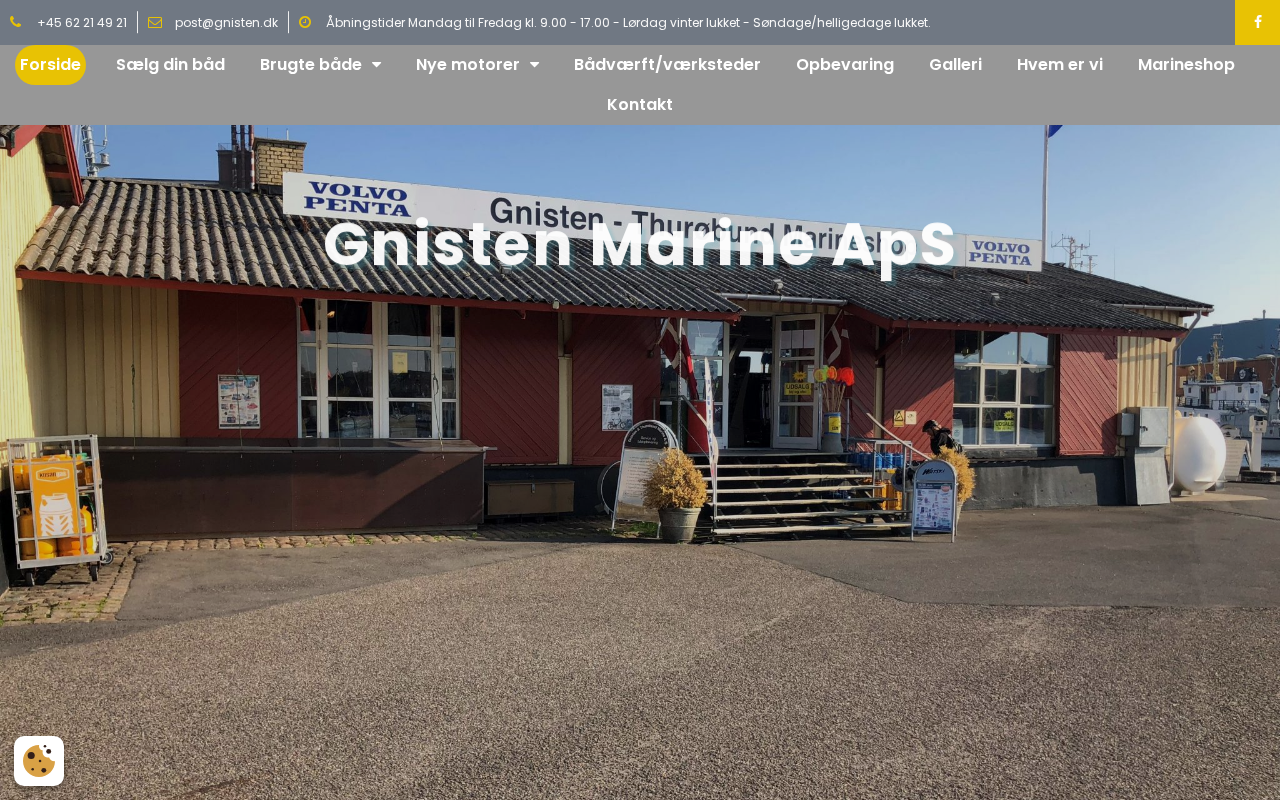Navigate to Opbevaring
Viewport: 1280px width, 800px height.
tap(845, 65)
